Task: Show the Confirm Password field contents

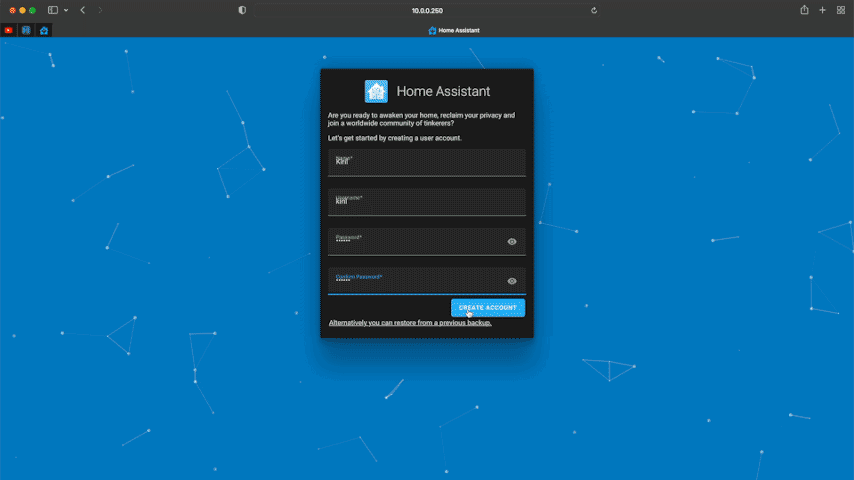Action: click(x=512, y=281)
